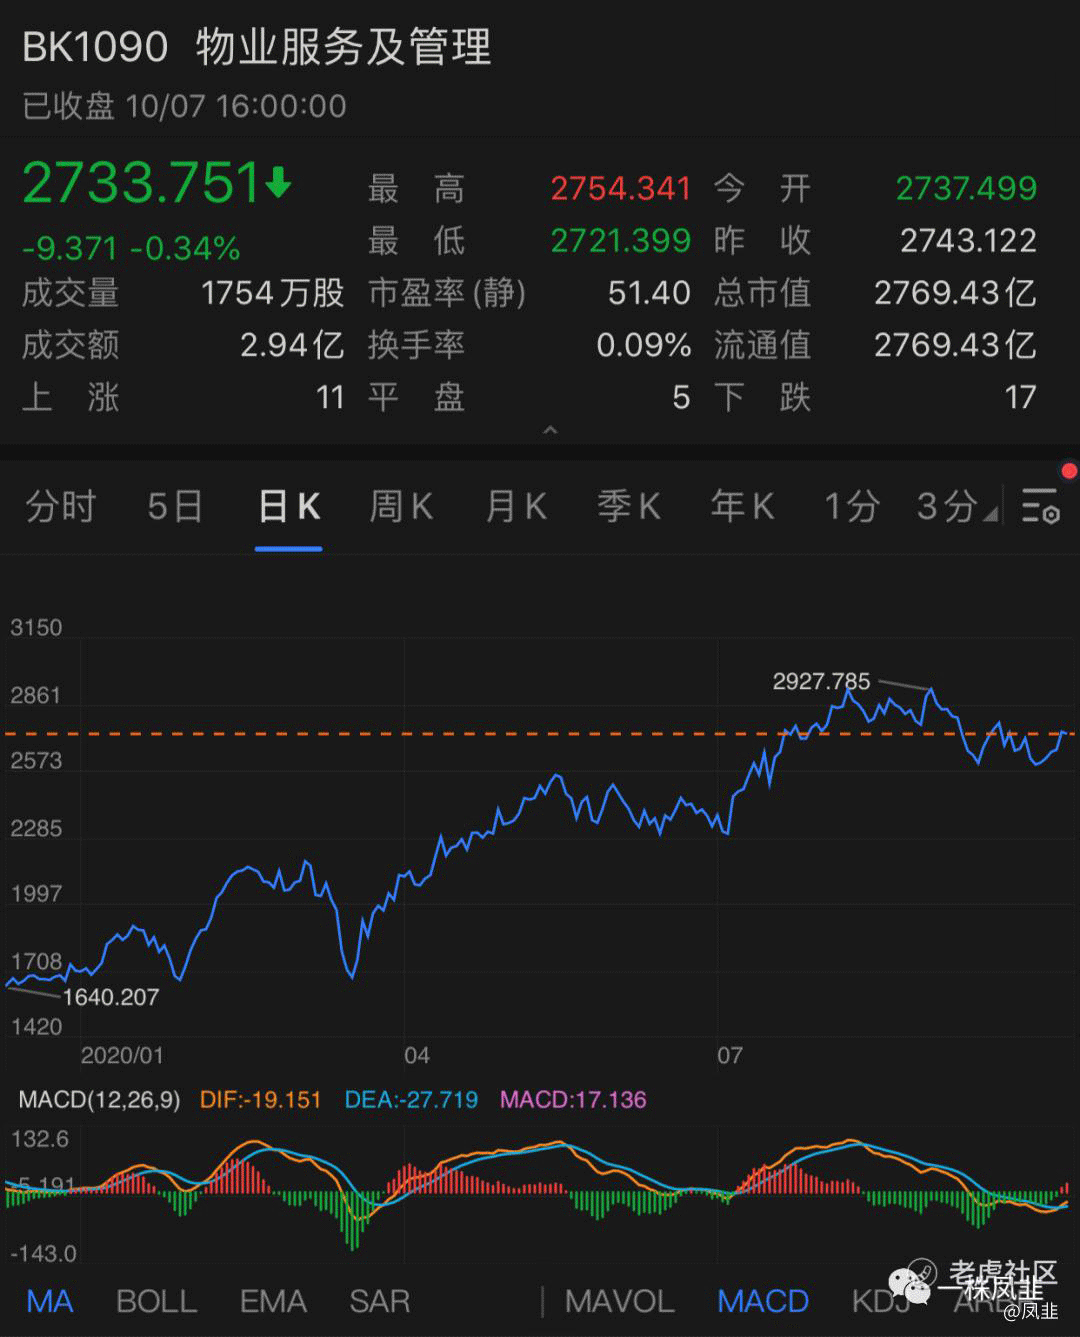Choose the SAR overlay indicator

380,1301
